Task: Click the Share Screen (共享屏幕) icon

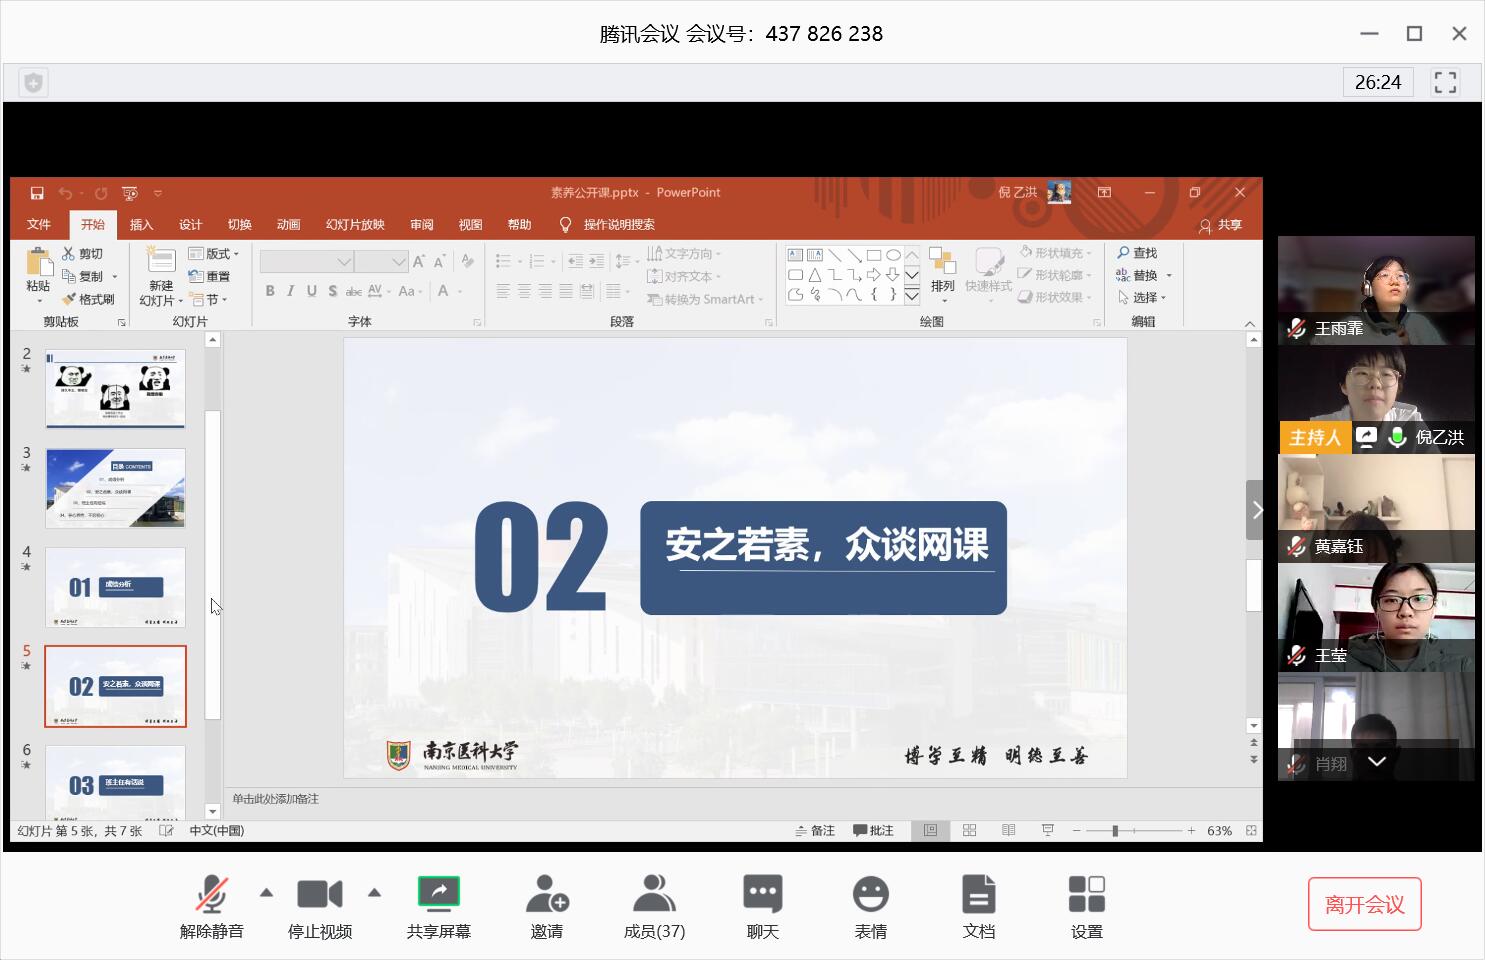Action: (x=439, y=893)
